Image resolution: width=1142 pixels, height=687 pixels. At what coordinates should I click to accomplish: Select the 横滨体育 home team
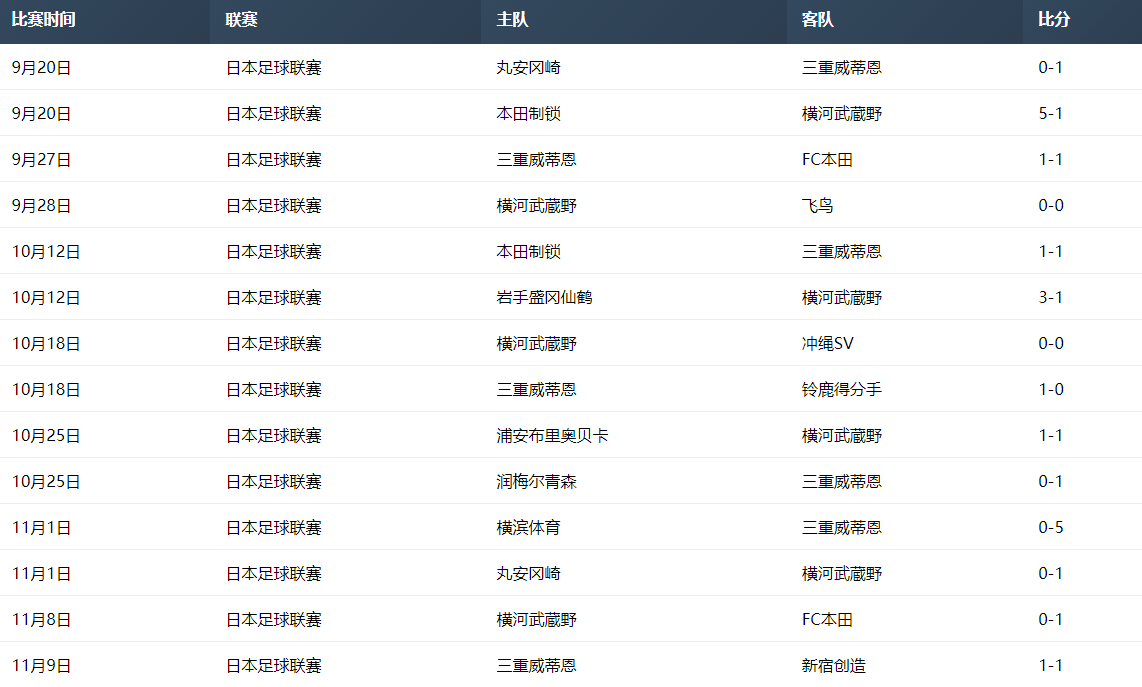(x=528, y=528)
